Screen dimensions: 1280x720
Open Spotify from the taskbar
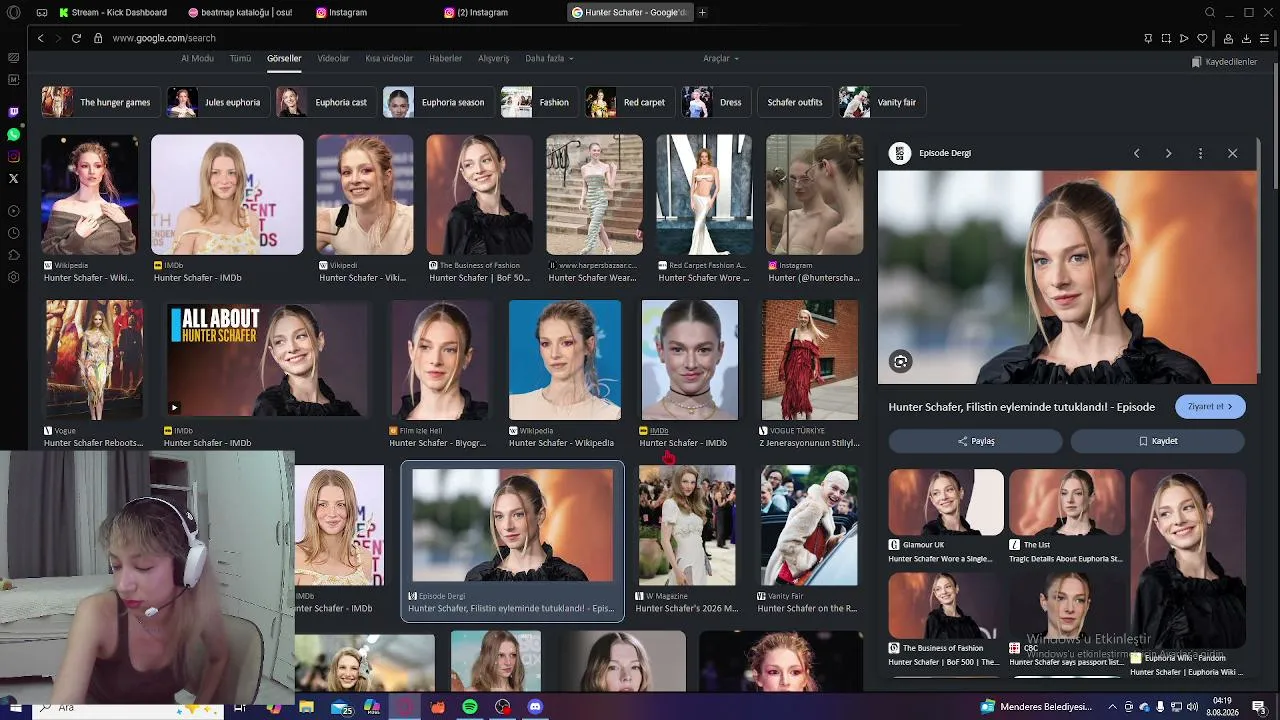pos(470,707)
